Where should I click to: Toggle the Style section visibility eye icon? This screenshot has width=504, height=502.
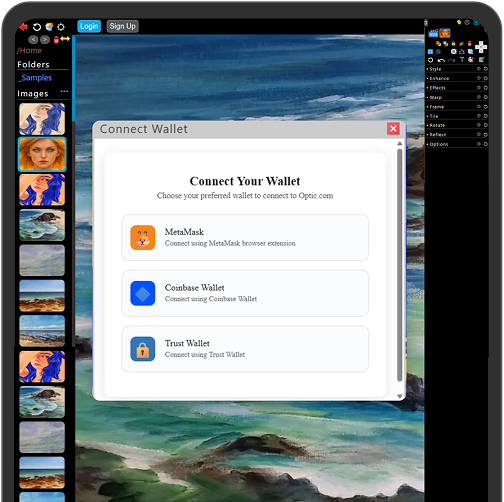479,69
